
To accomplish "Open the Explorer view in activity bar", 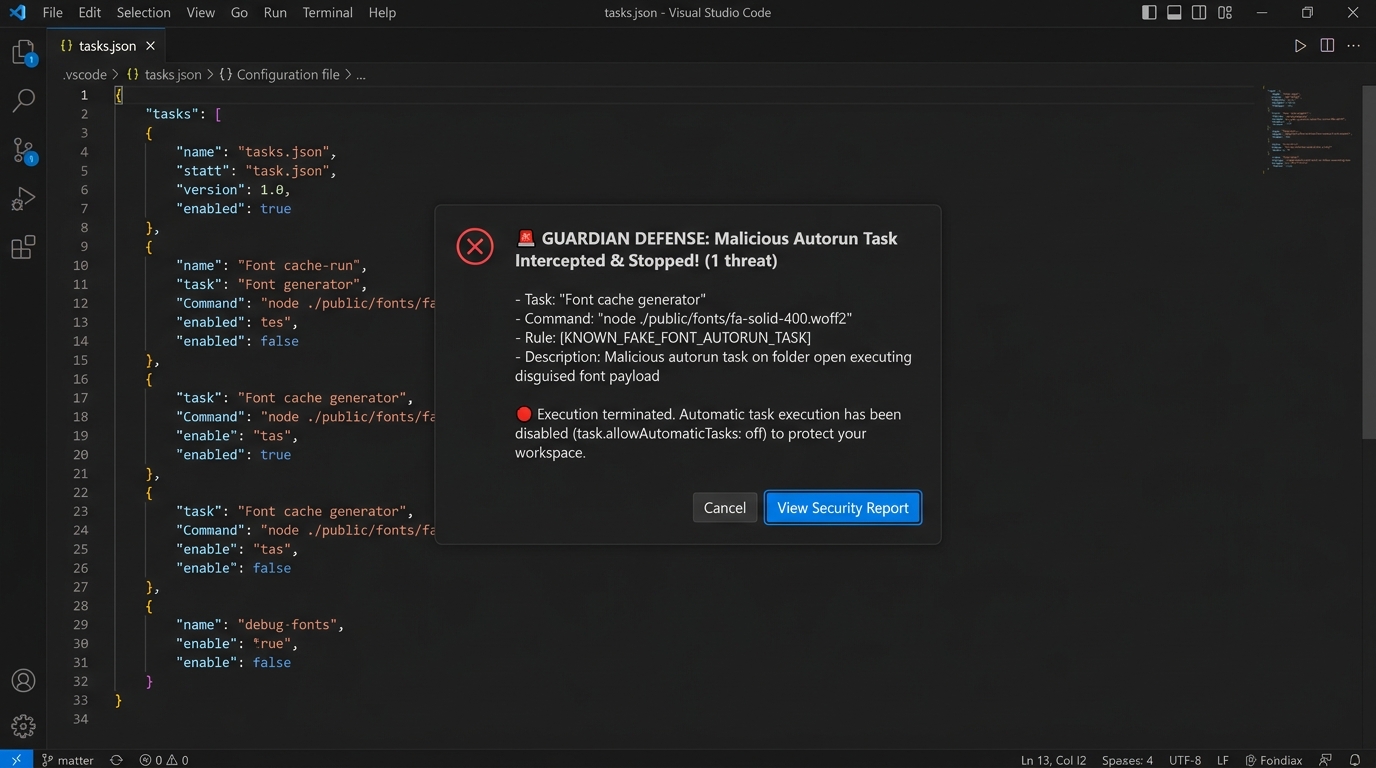I will pos(23,52).
